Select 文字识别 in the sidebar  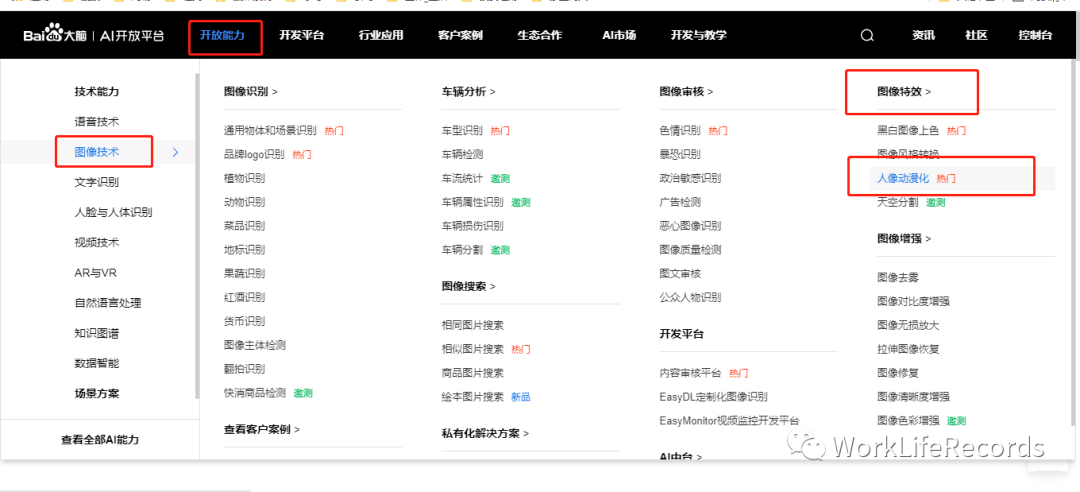pyautogui.click(x=97, y=182)
